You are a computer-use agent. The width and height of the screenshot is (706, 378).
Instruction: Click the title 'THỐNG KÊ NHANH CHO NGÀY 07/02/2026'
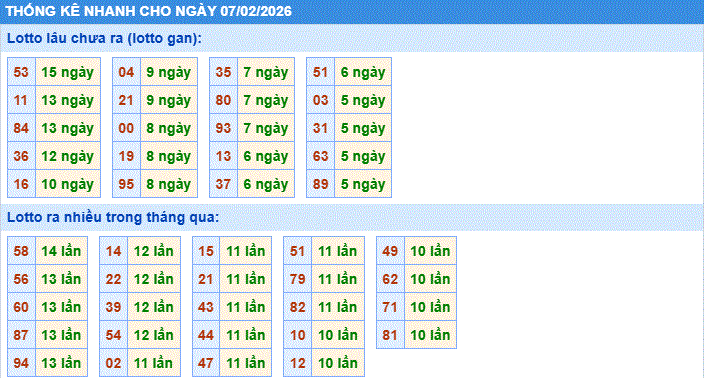point(148,11)
